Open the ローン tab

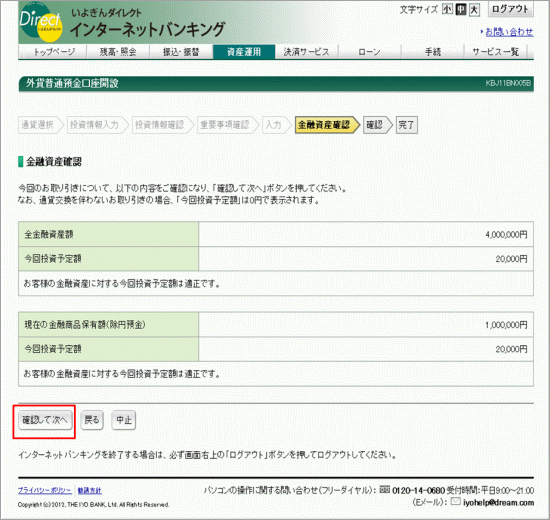pos(369,52)
